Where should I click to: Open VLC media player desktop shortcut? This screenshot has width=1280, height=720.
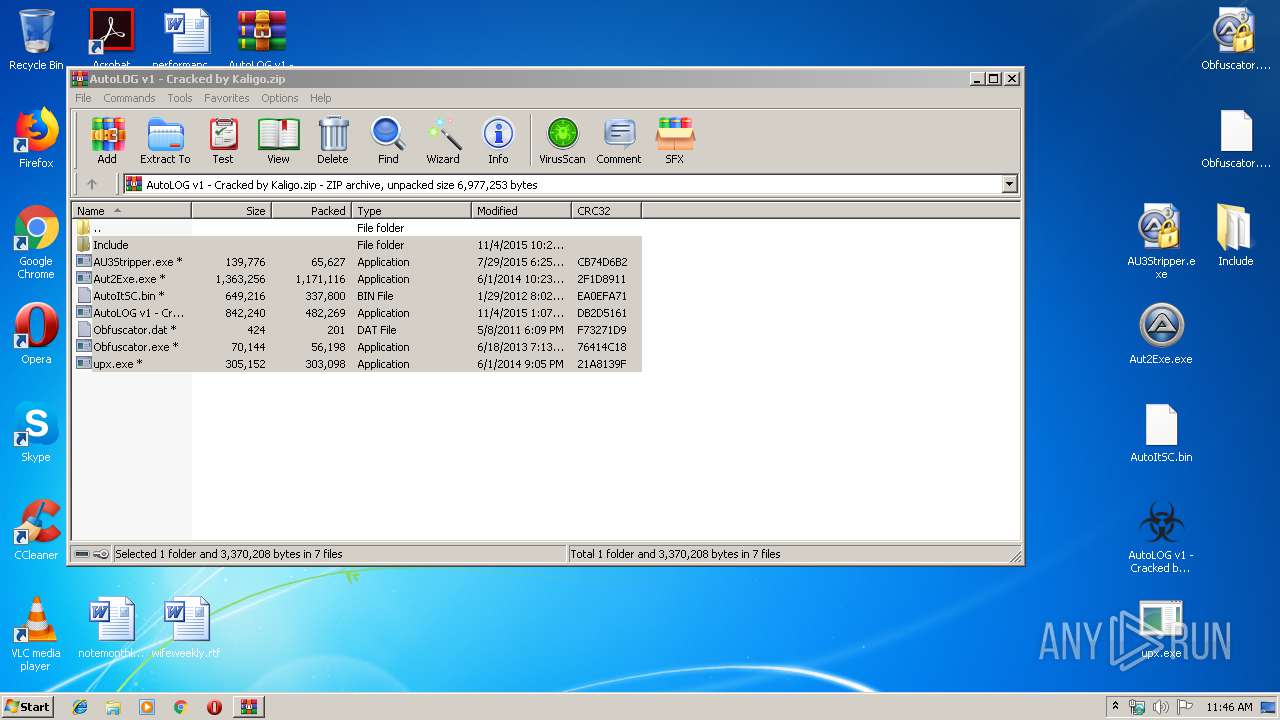[x=36, y=634]
